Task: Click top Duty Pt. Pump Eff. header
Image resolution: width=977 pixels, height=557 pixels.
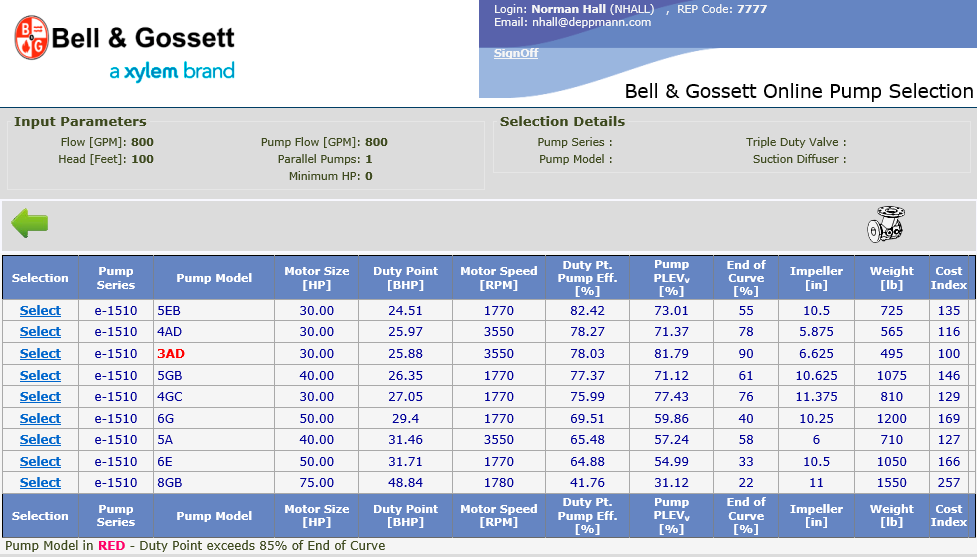Action: tap(587, 278)
